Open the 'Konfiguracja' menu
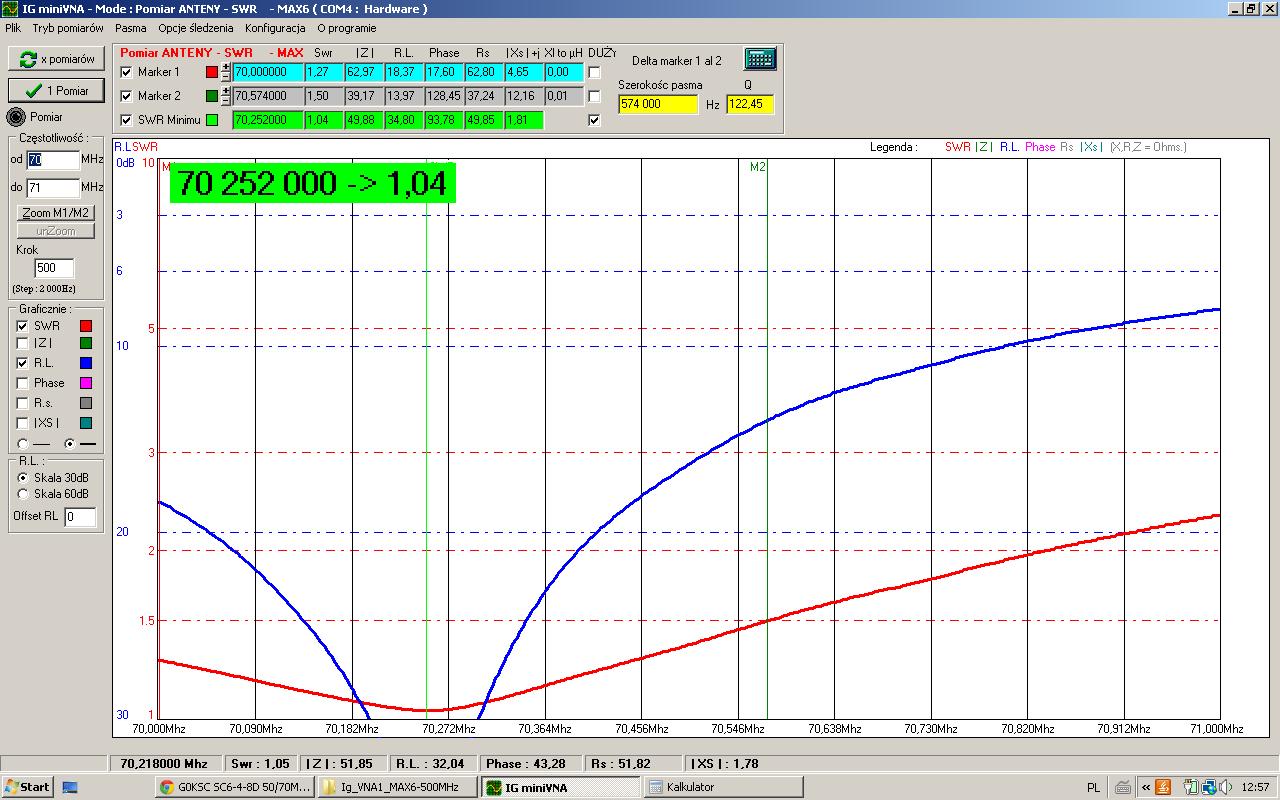 tap(275, 28)
